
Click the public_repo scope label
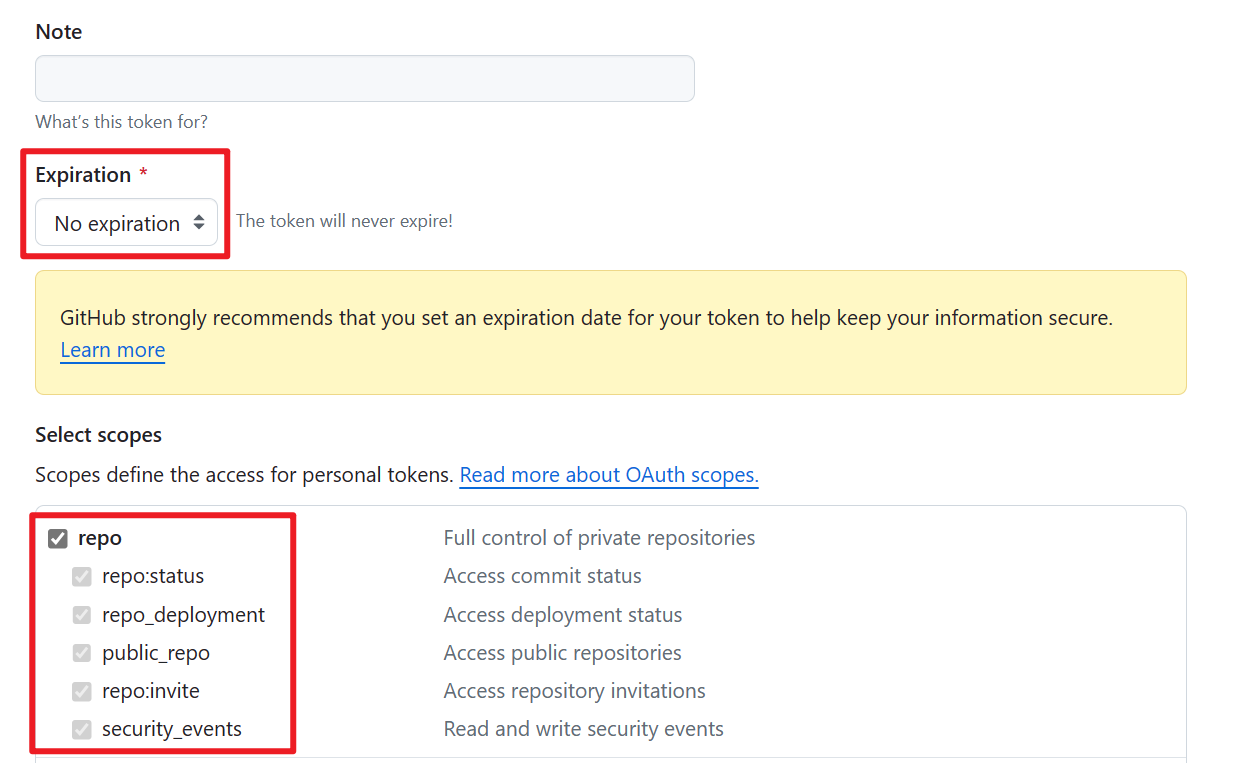[x=156, y=653]
